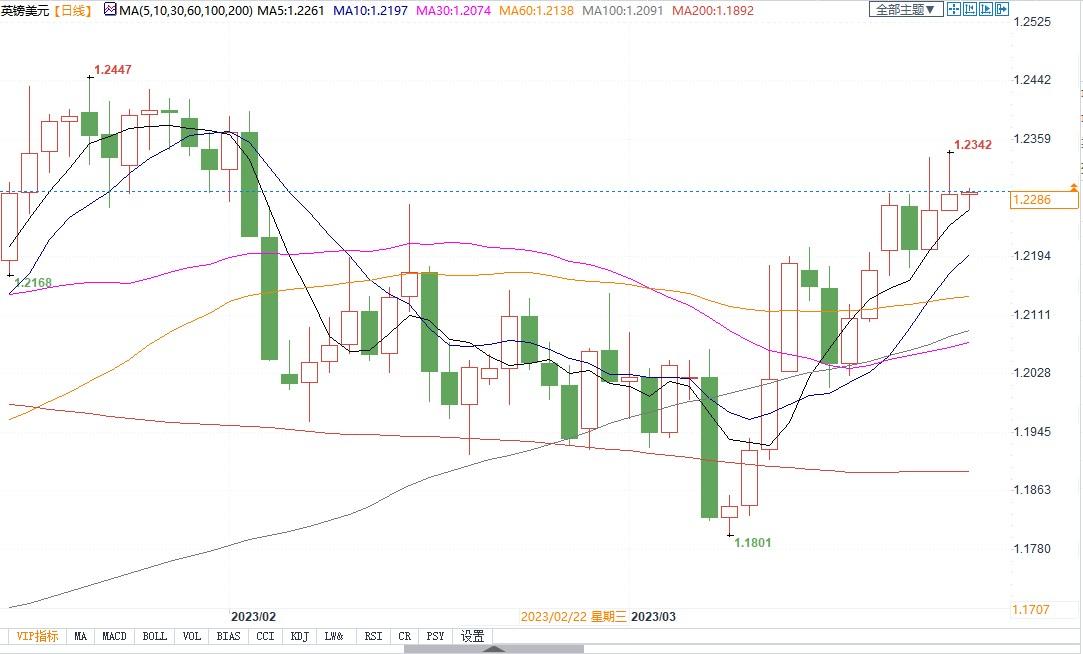Switch to the MACD indicator tab
This screenshot has height=654, width=1083.
(x=115, y=636)
